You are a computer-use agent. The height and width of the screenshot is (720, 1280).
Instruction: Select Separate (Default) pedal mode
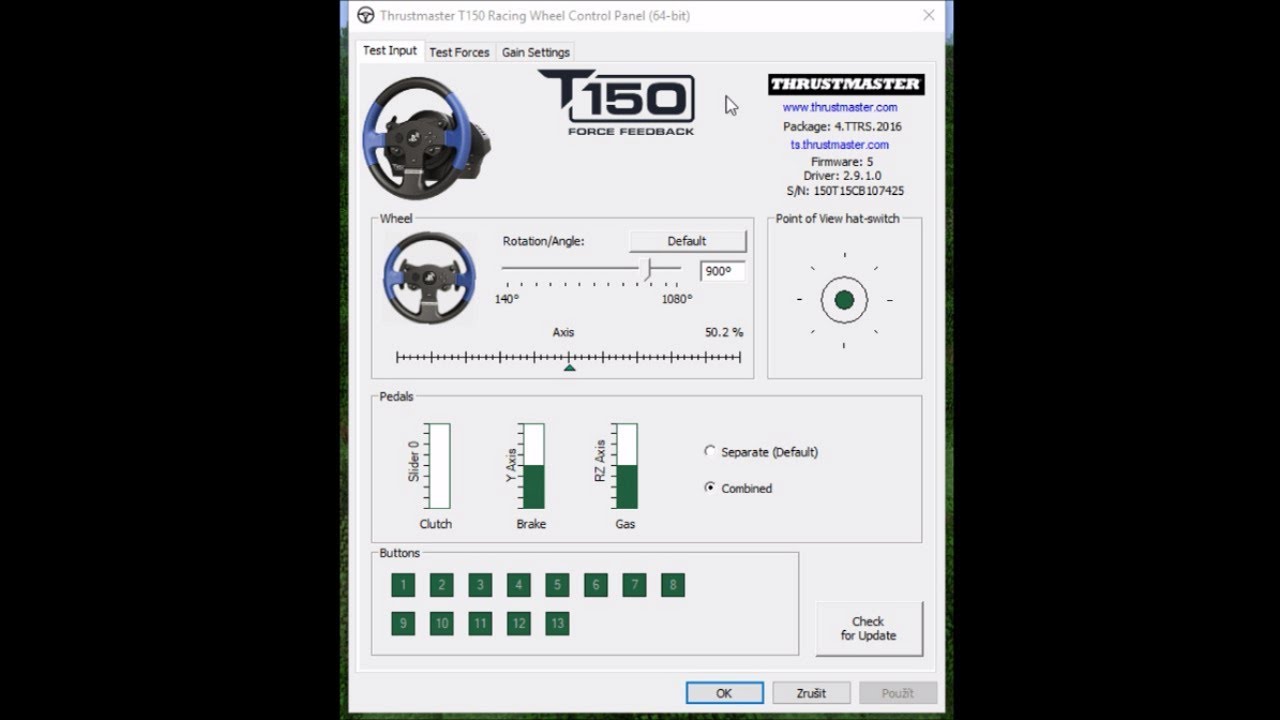click(x=761, y=452)
